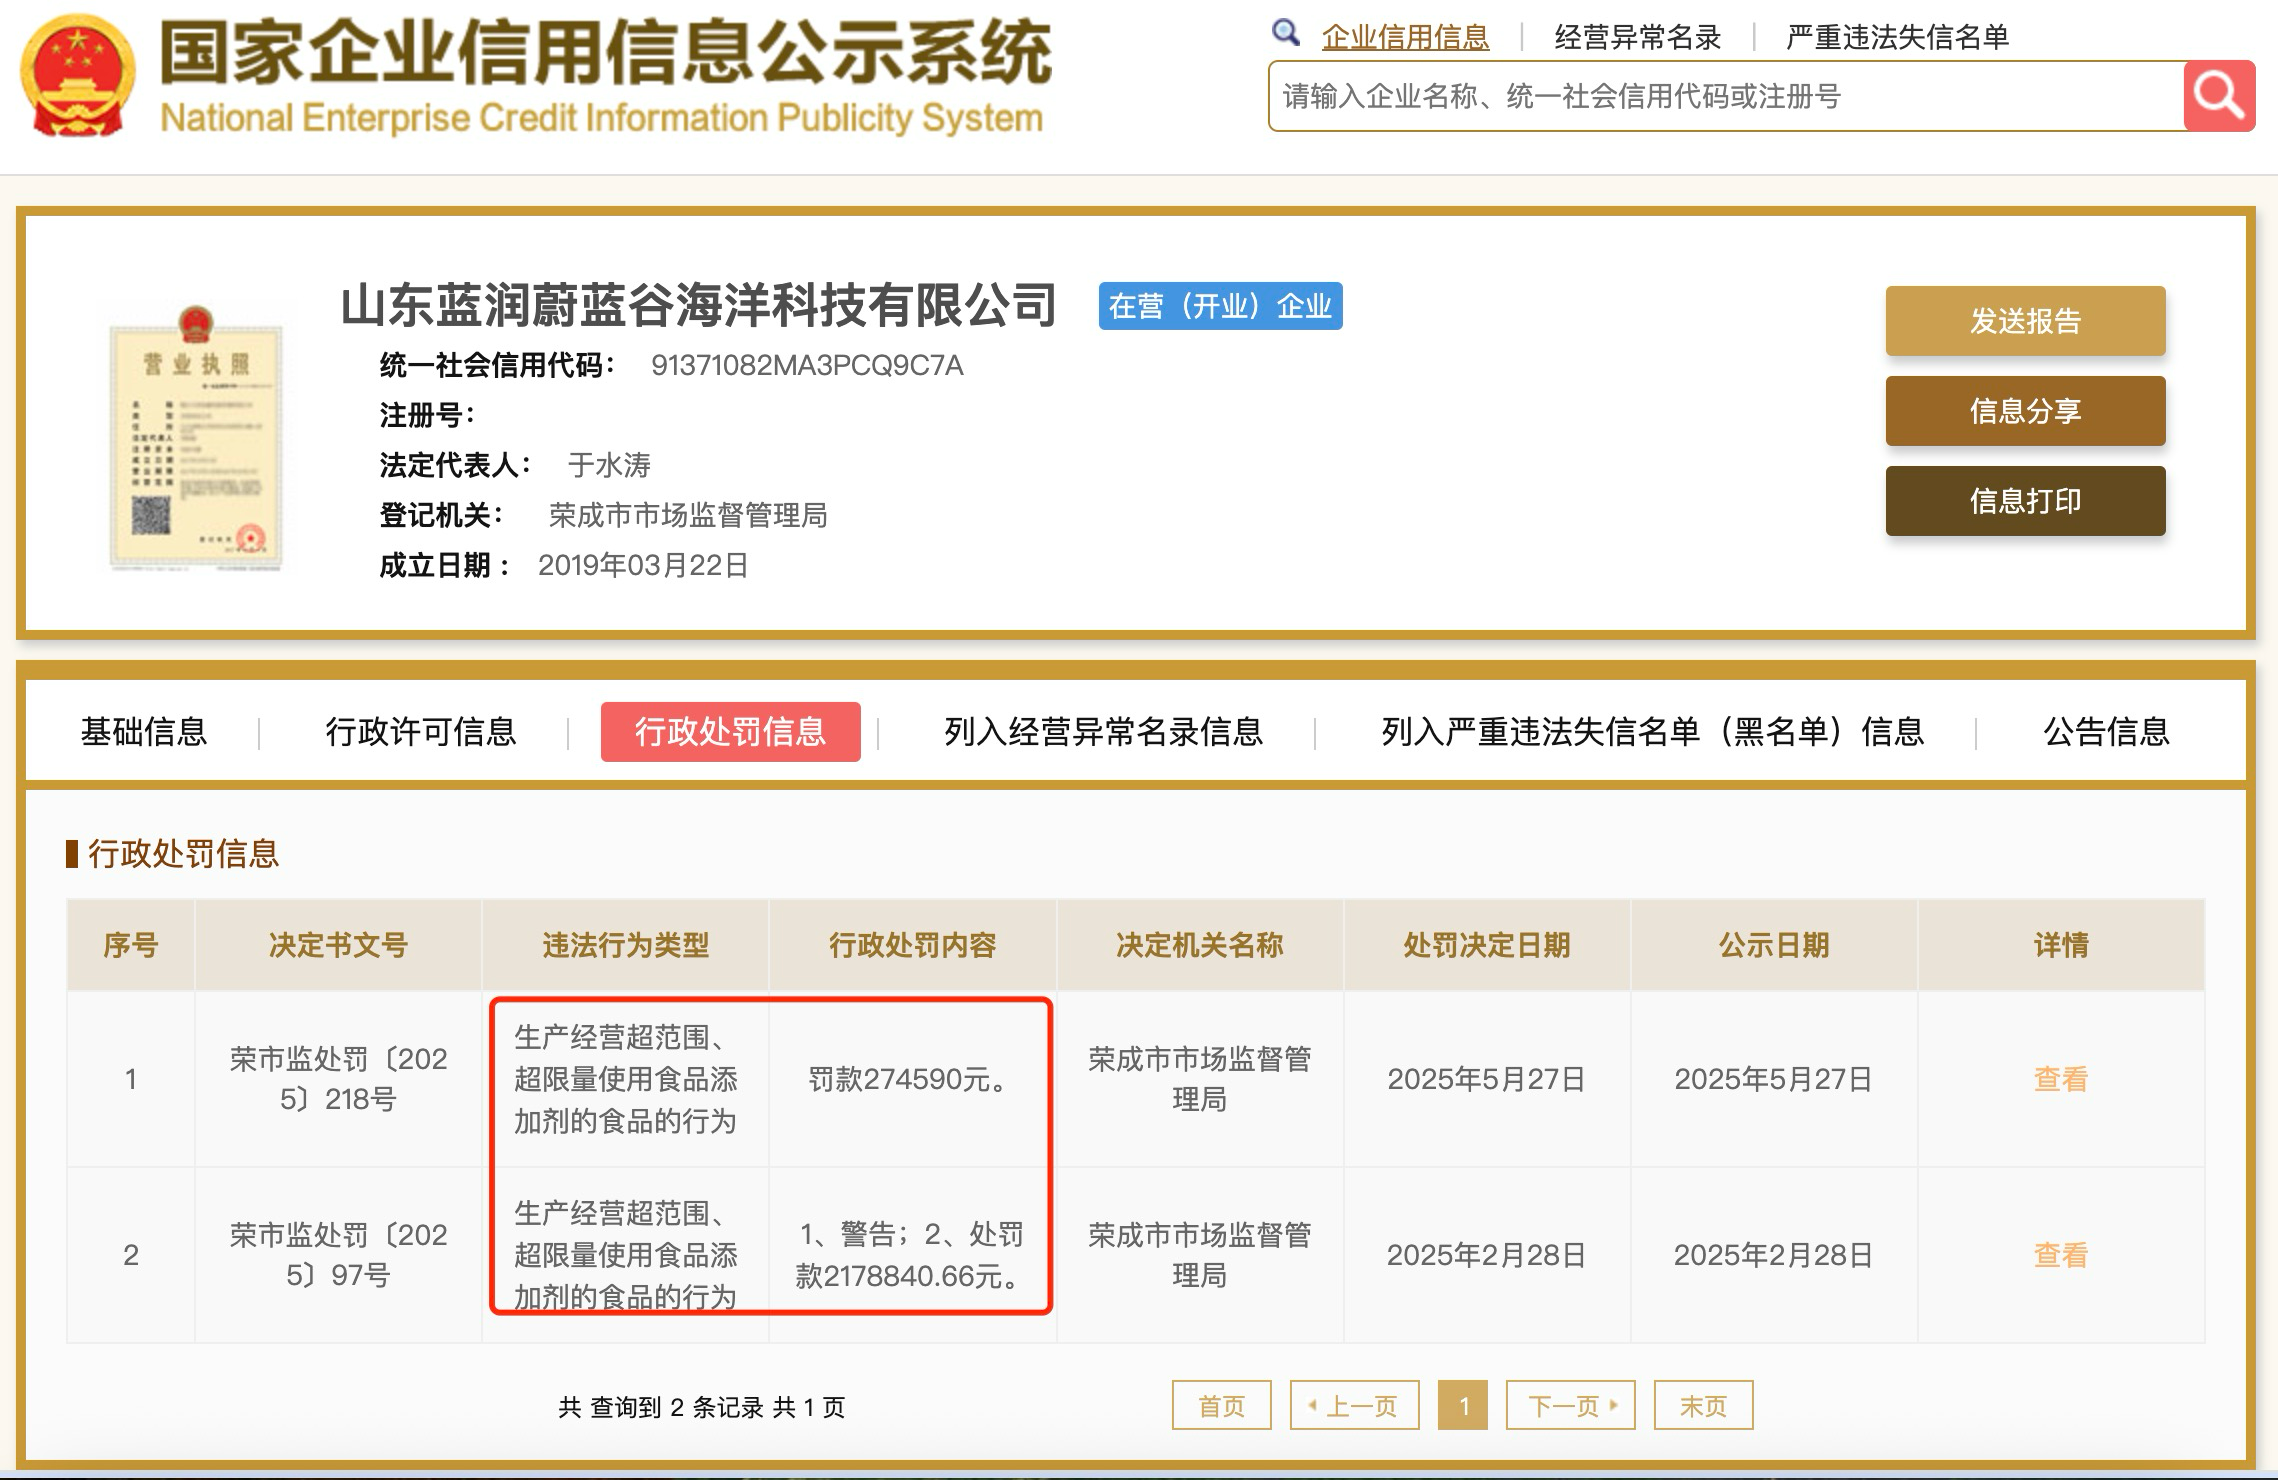Image resolution: width=2278 pixels, height=1480 pixels.
Task: Switch to the 基础信息 tab
Action: coord(144,732)
